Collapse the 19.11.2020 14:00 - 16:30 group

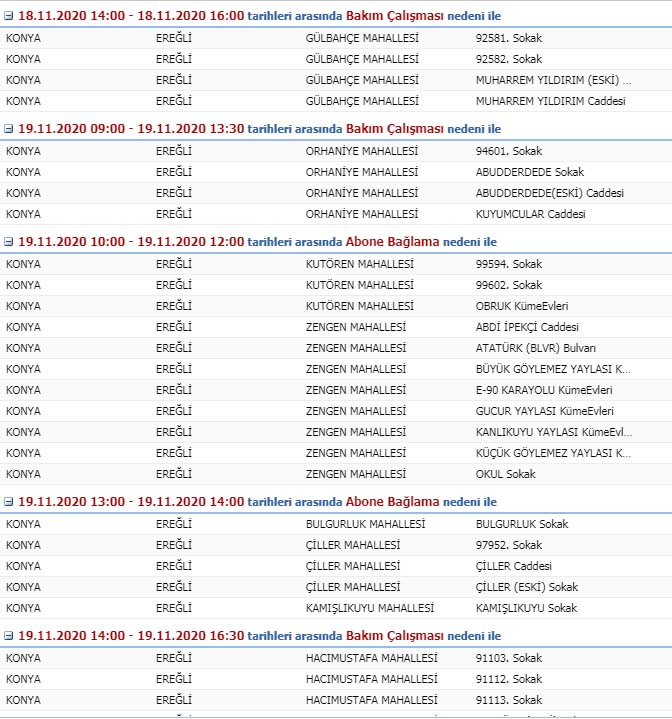click(x=8, y=636)
